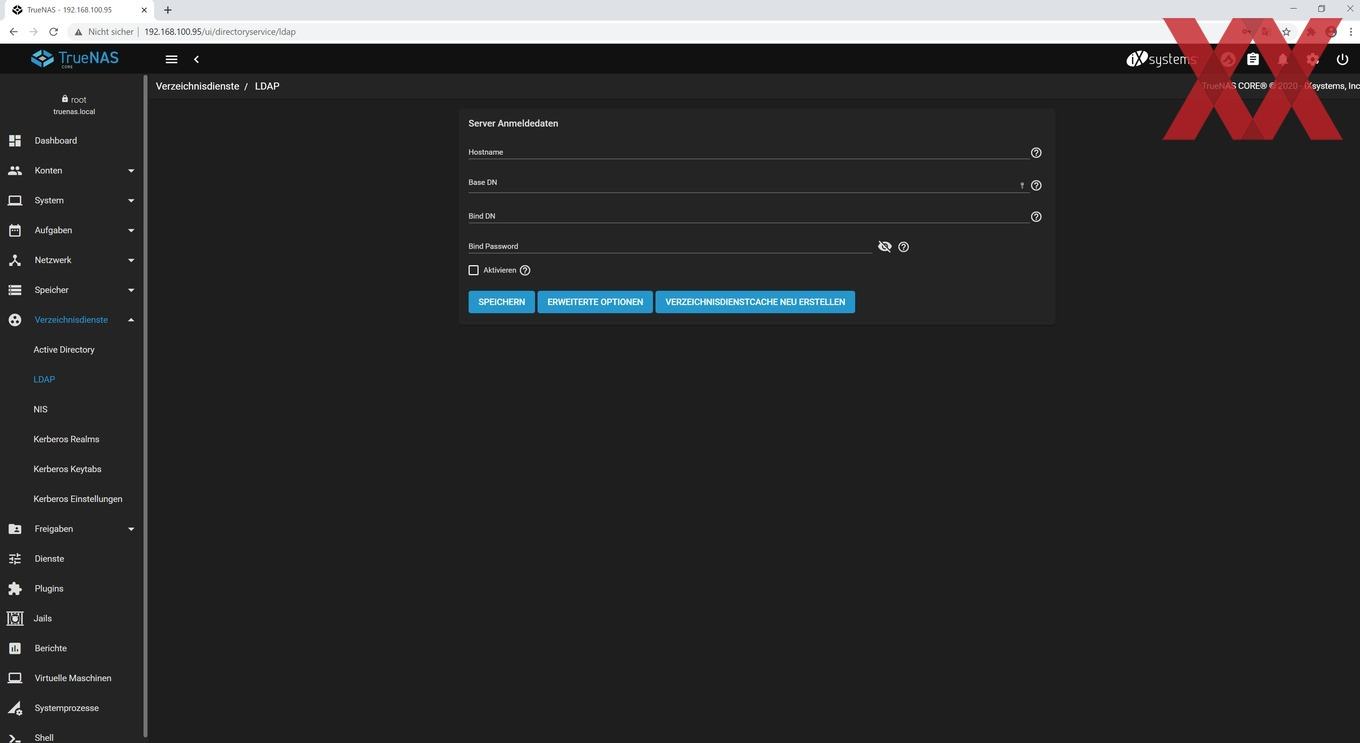The height and width of the screenshot is (743, 1360).
Task: Go back with the browser back arrow
Action: point(13,32)
